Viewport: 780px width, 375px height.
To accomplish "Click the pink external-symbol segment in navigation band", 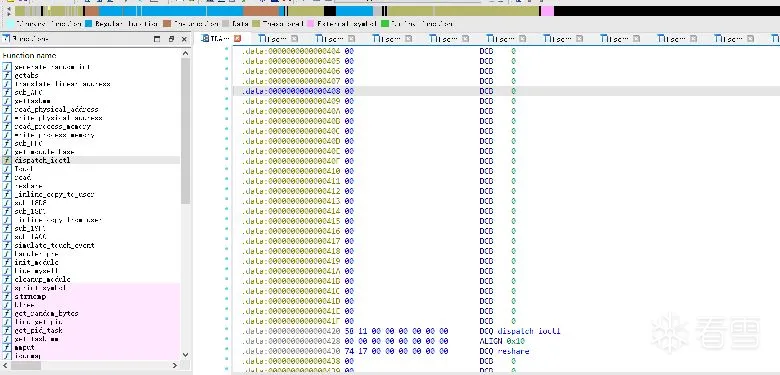I will click(547, 11).
